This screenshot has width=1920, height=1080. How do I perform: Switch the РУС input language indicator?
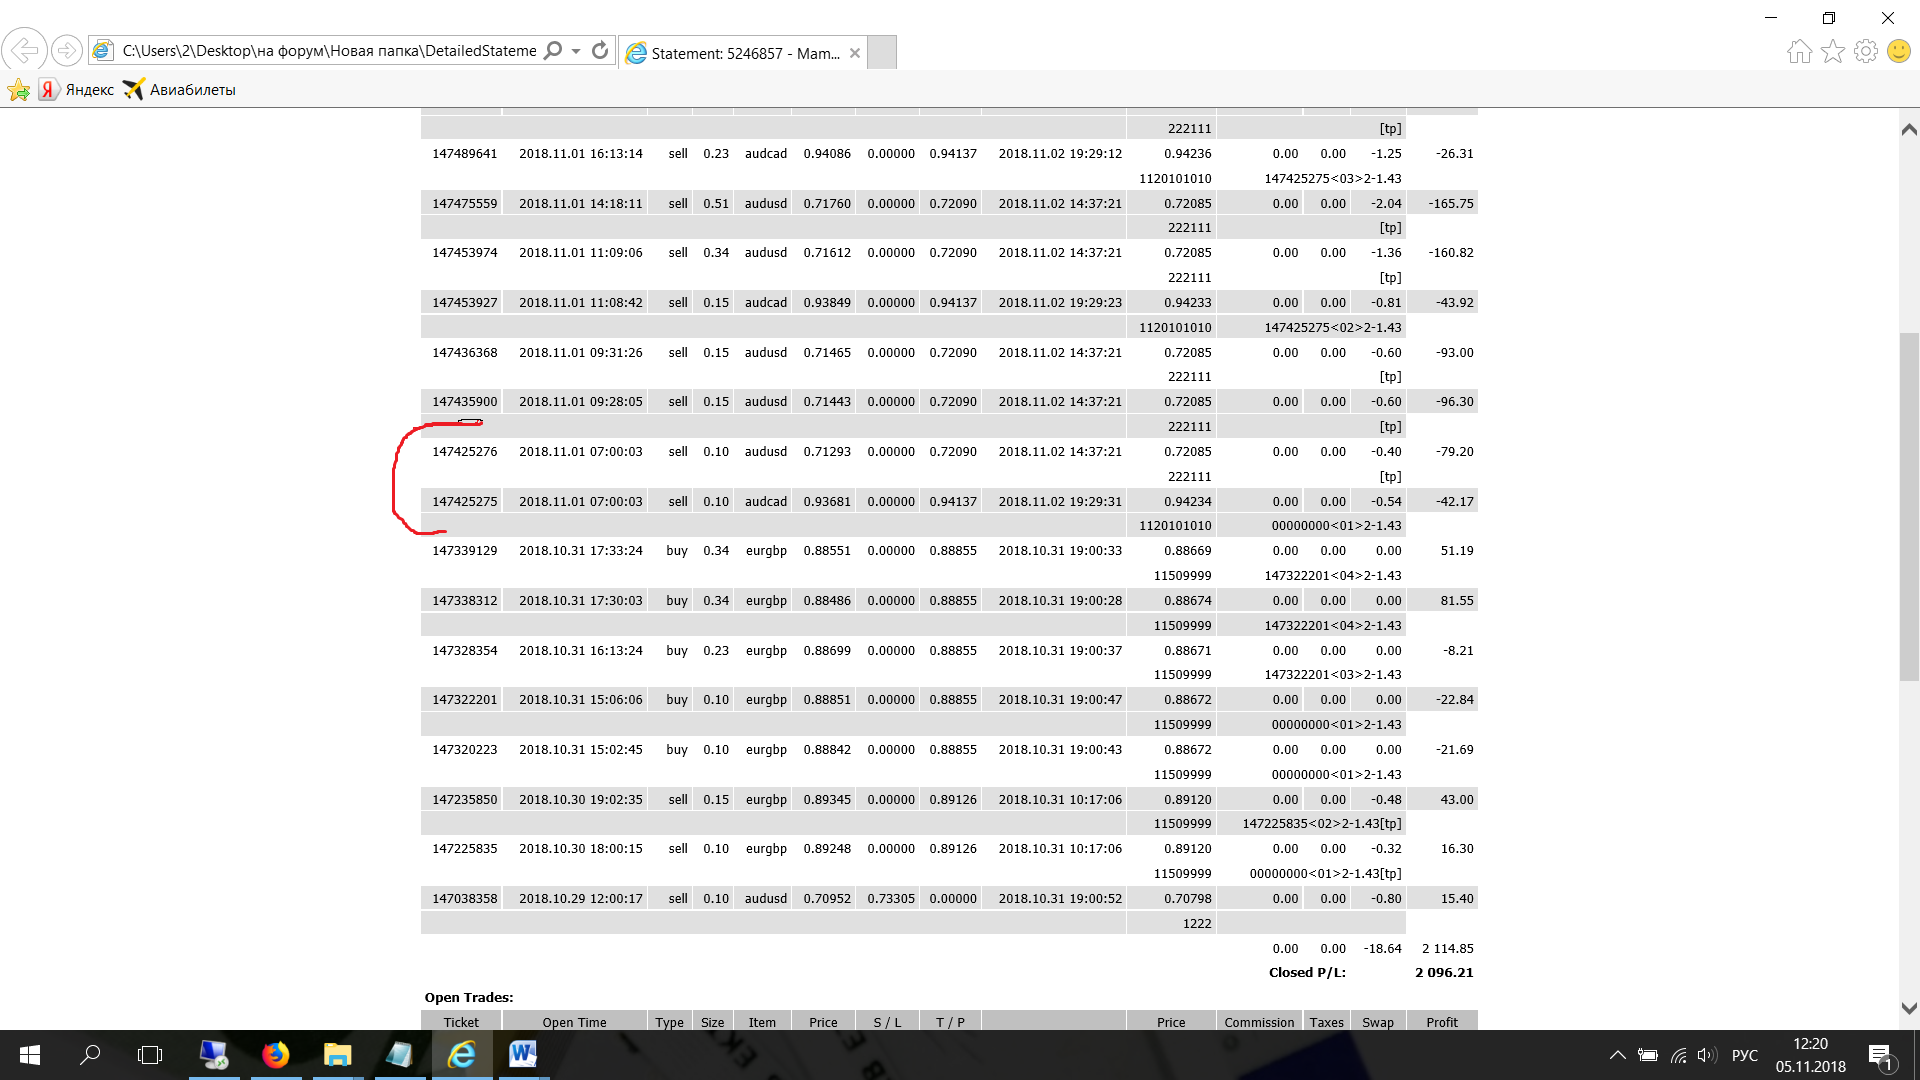coord(1745,1055)
